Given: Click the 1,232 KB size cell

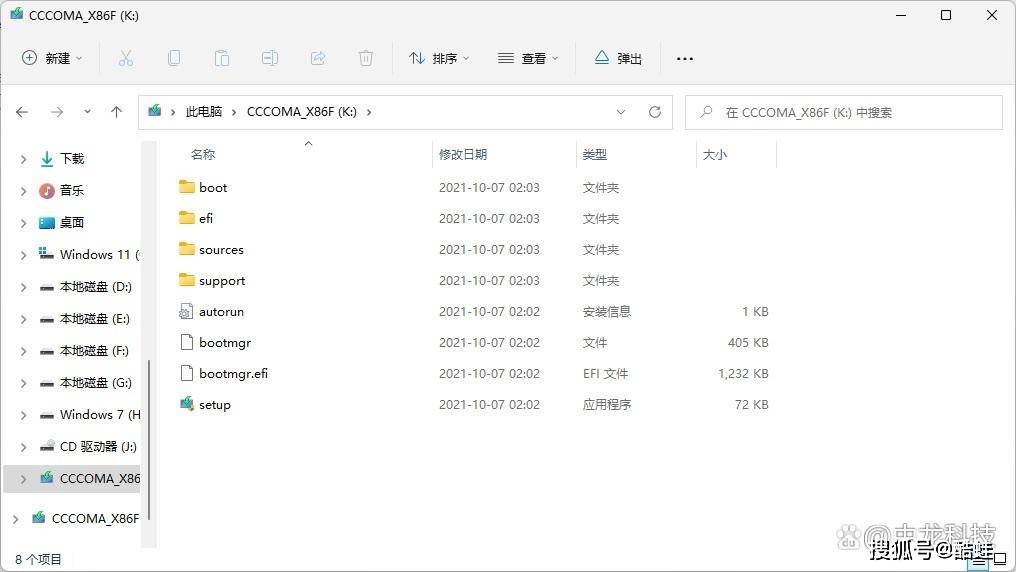Looking at the screenshot, I should (x=743, y=374).
